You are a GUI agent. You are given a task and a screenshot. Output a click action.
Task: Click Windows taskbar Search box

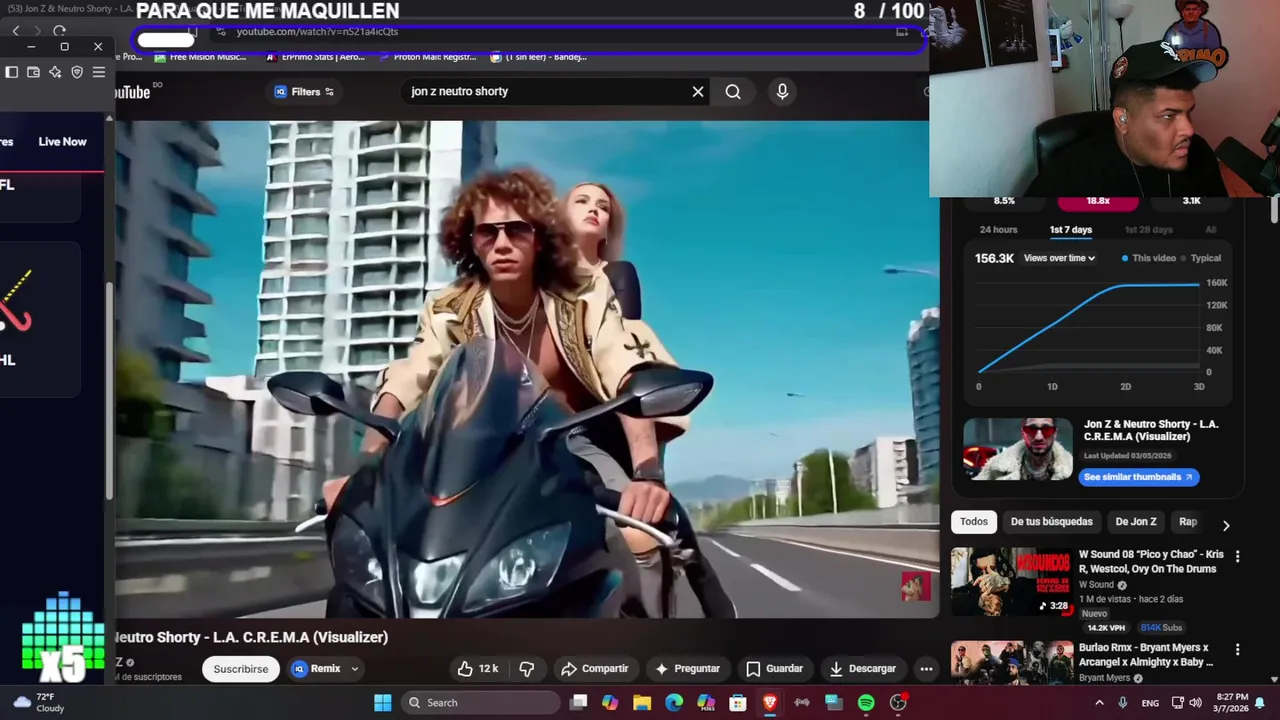(x=481, y=703)
